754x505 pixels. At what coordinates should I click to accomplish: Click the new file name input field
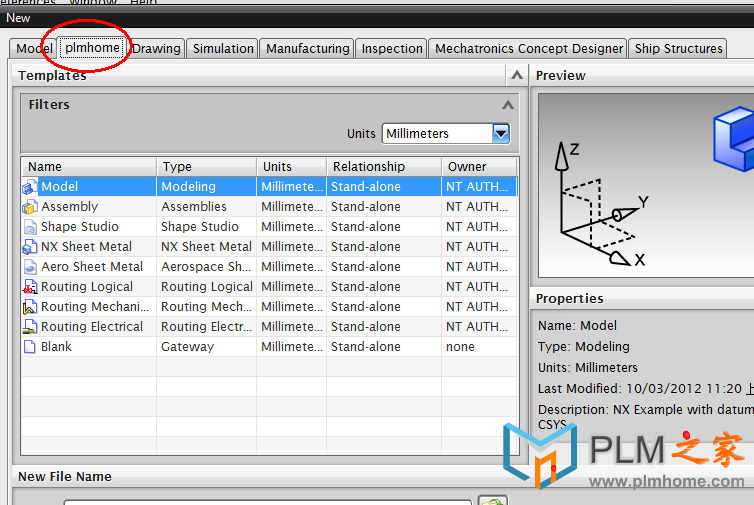(268, 502)
